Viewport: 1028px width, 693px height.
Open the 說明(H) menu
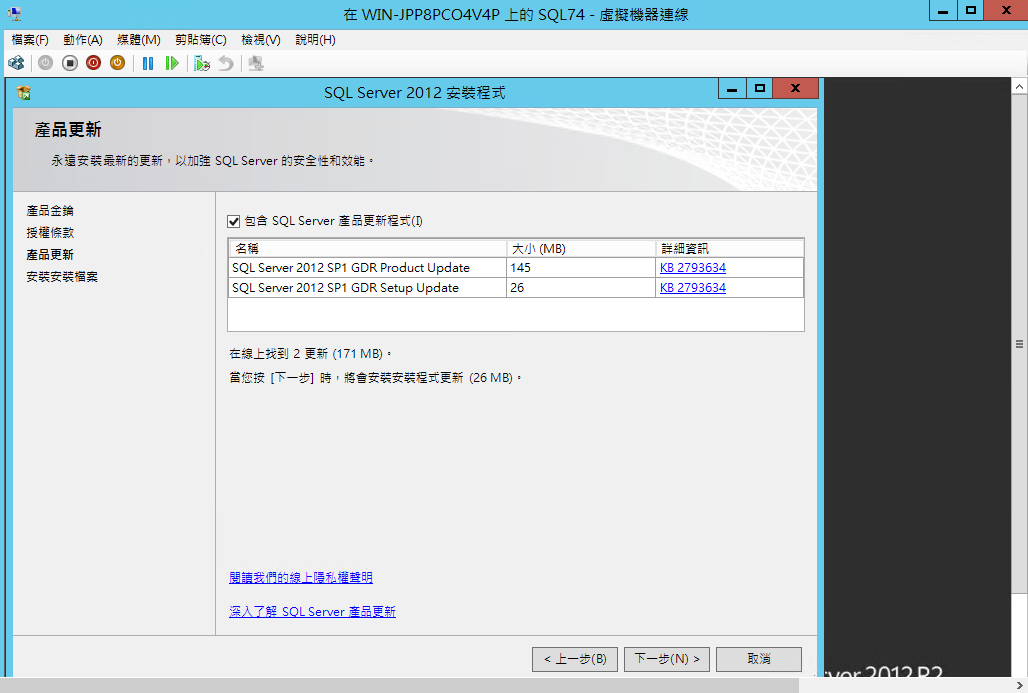tap(315, 40)
